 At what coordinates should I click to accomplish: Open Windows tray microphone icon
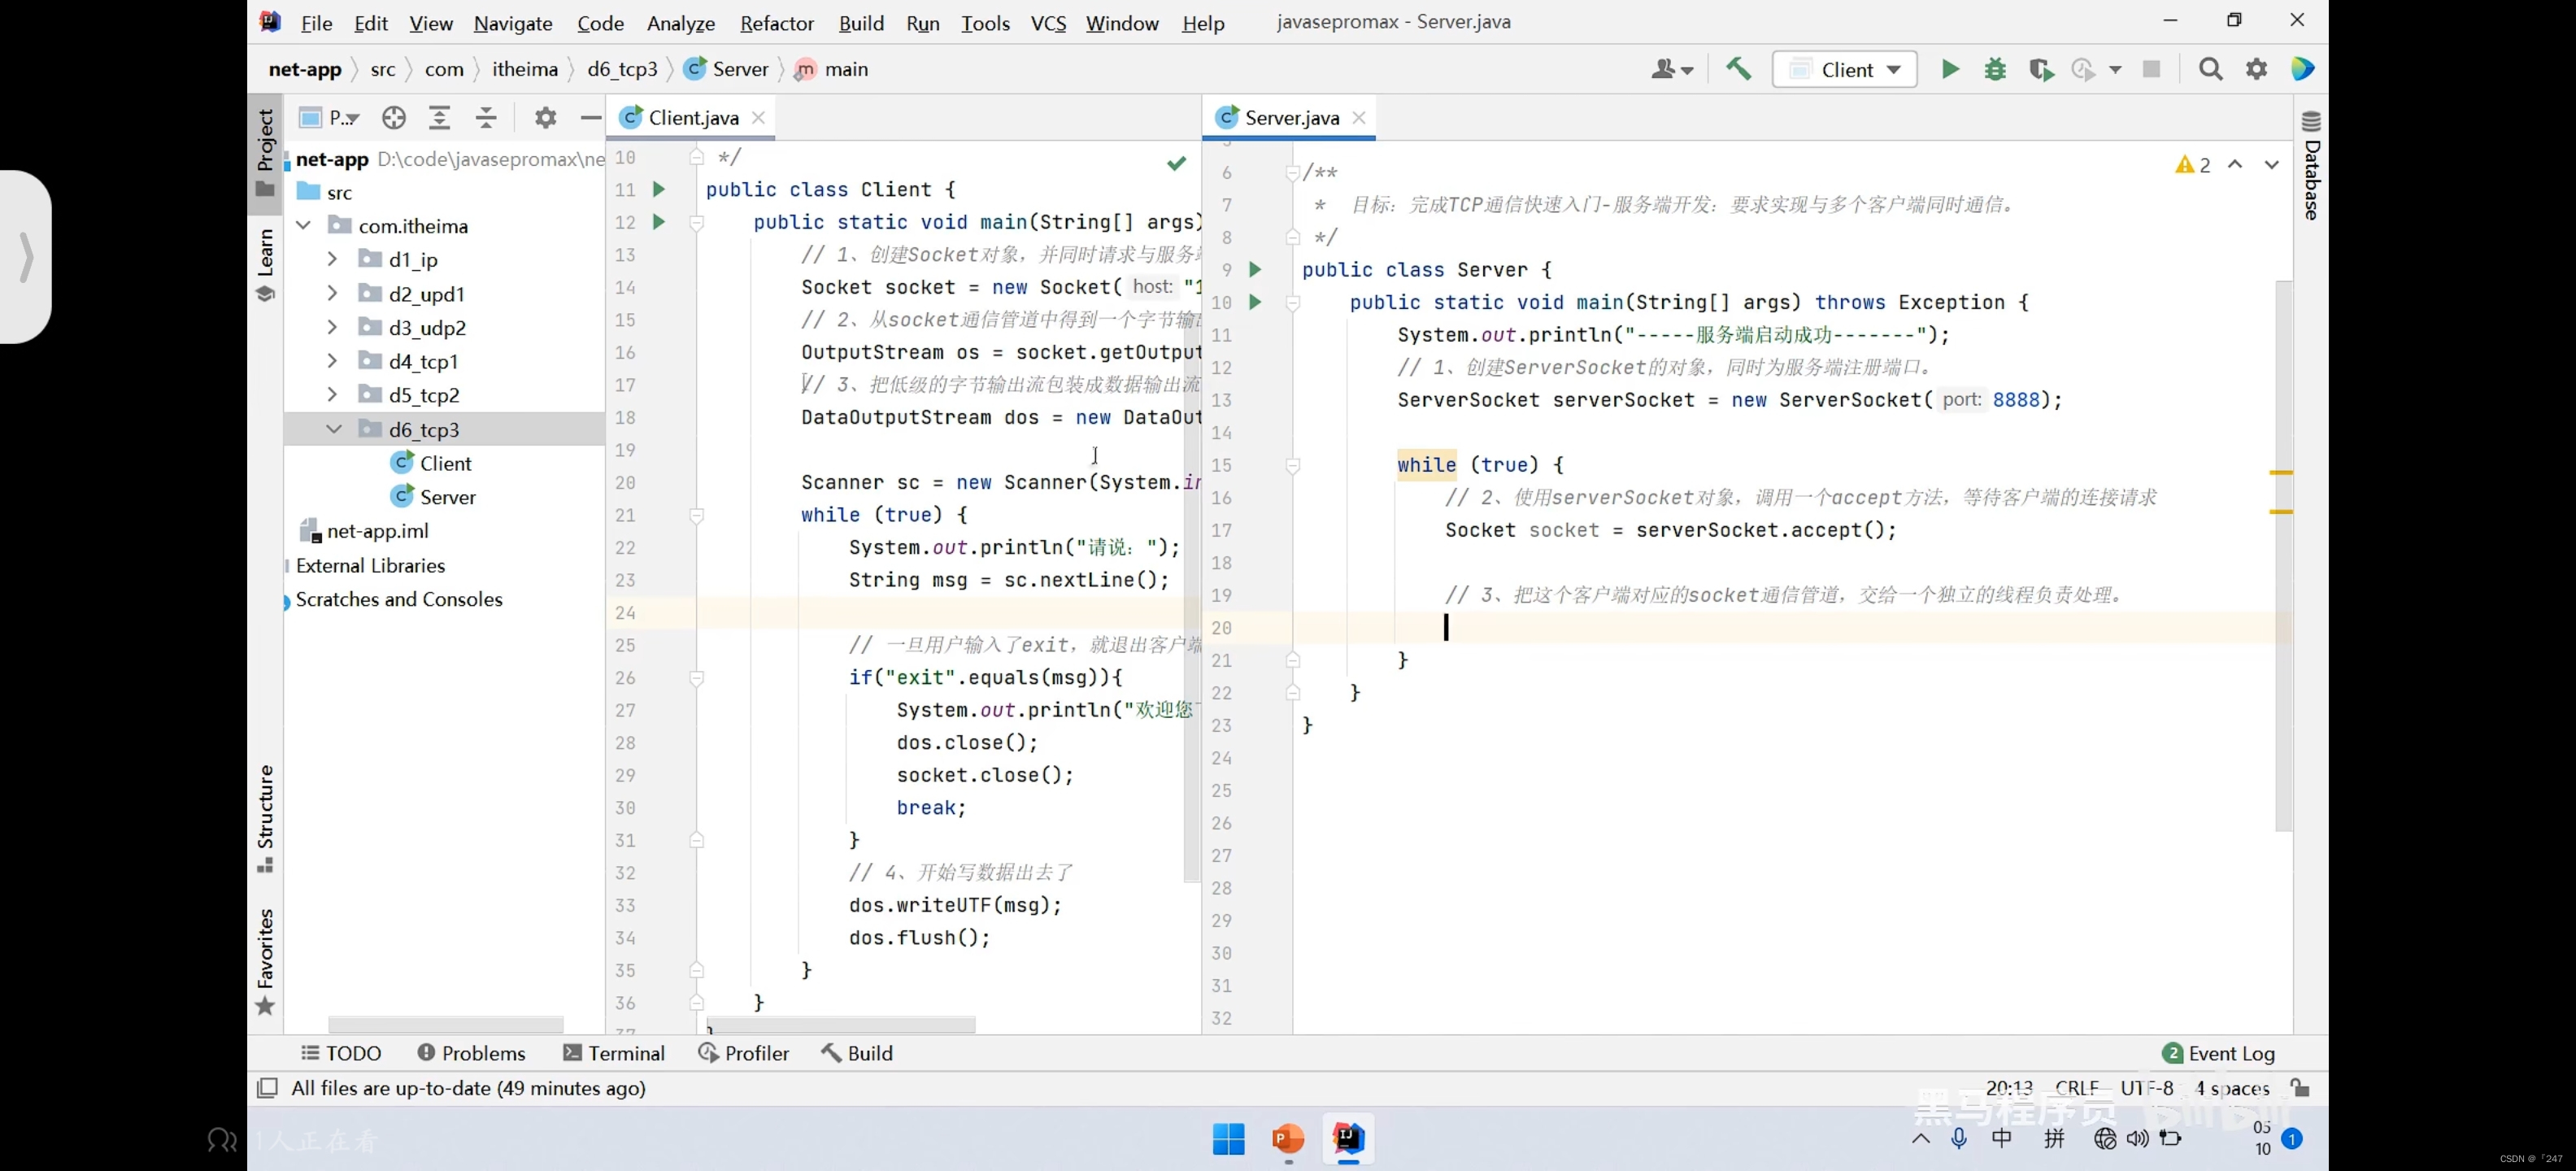point(1958,1138)
